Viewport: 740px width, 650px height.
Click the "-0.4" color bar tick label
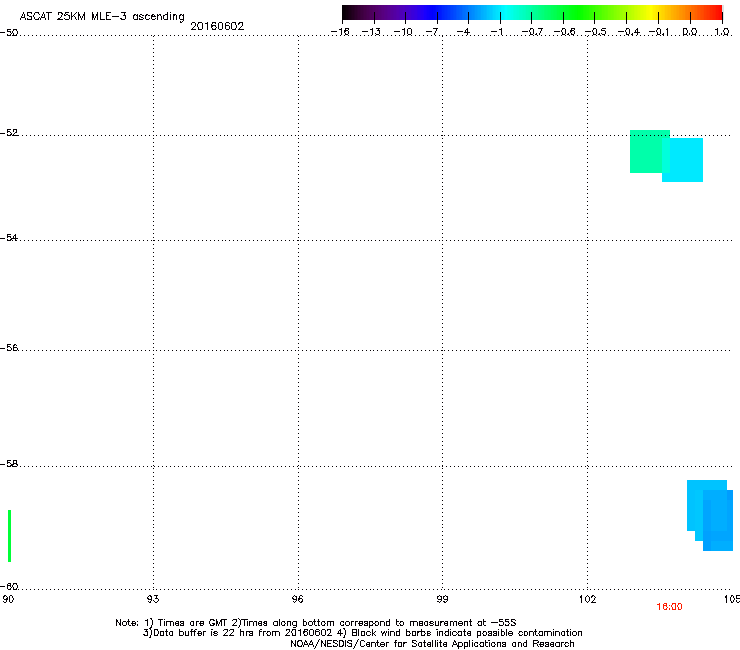[629, 32]
